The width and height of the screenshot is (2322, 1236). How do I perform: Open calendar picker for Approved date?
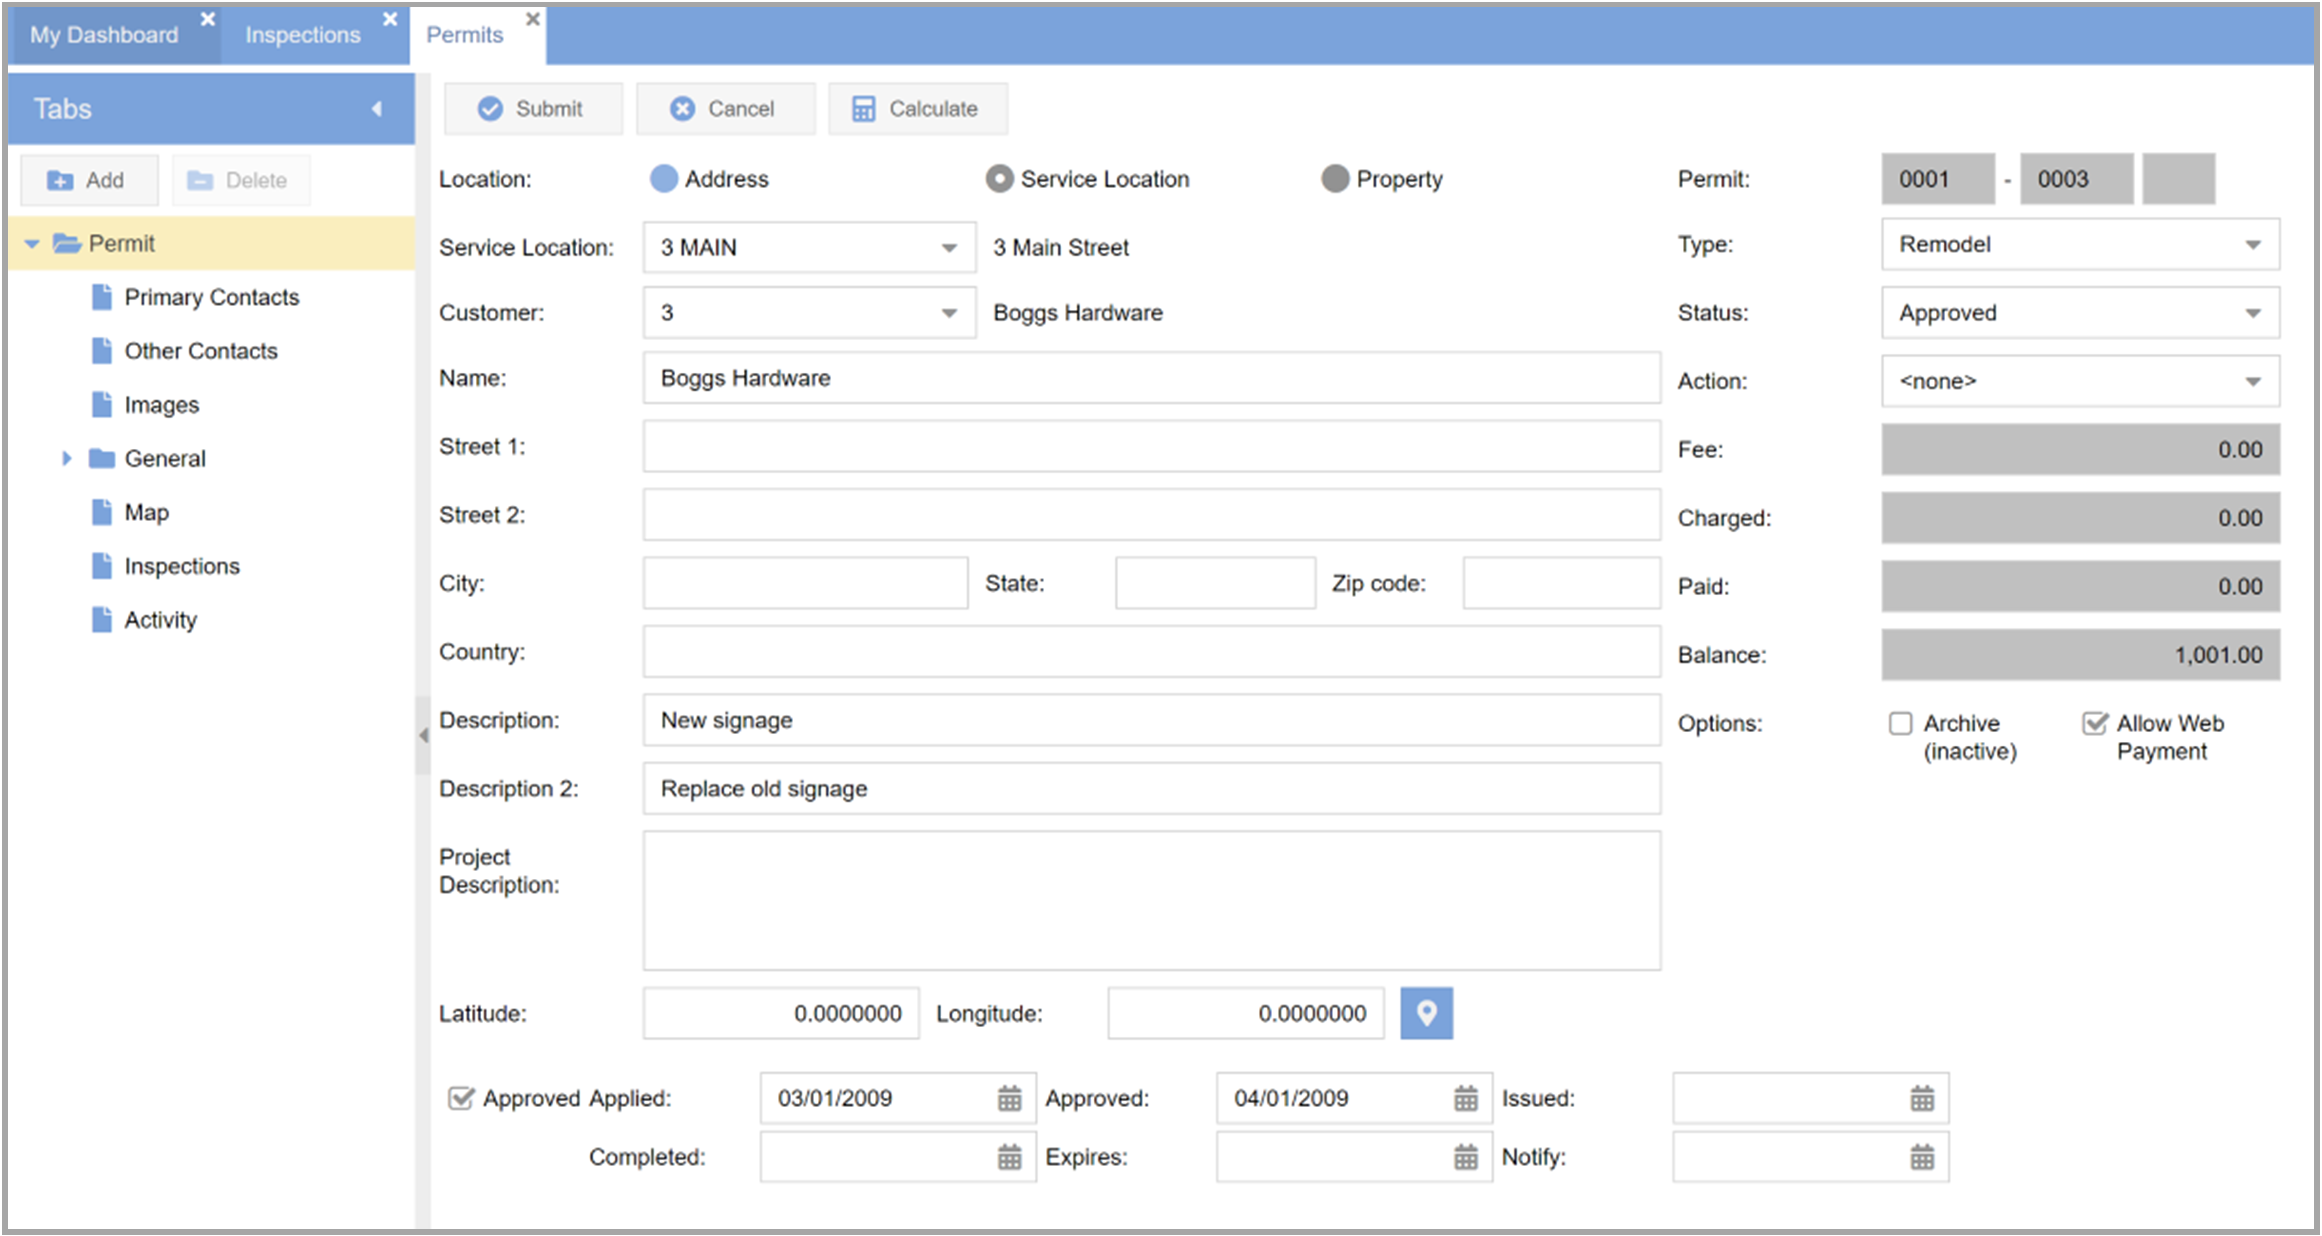1465,1098
